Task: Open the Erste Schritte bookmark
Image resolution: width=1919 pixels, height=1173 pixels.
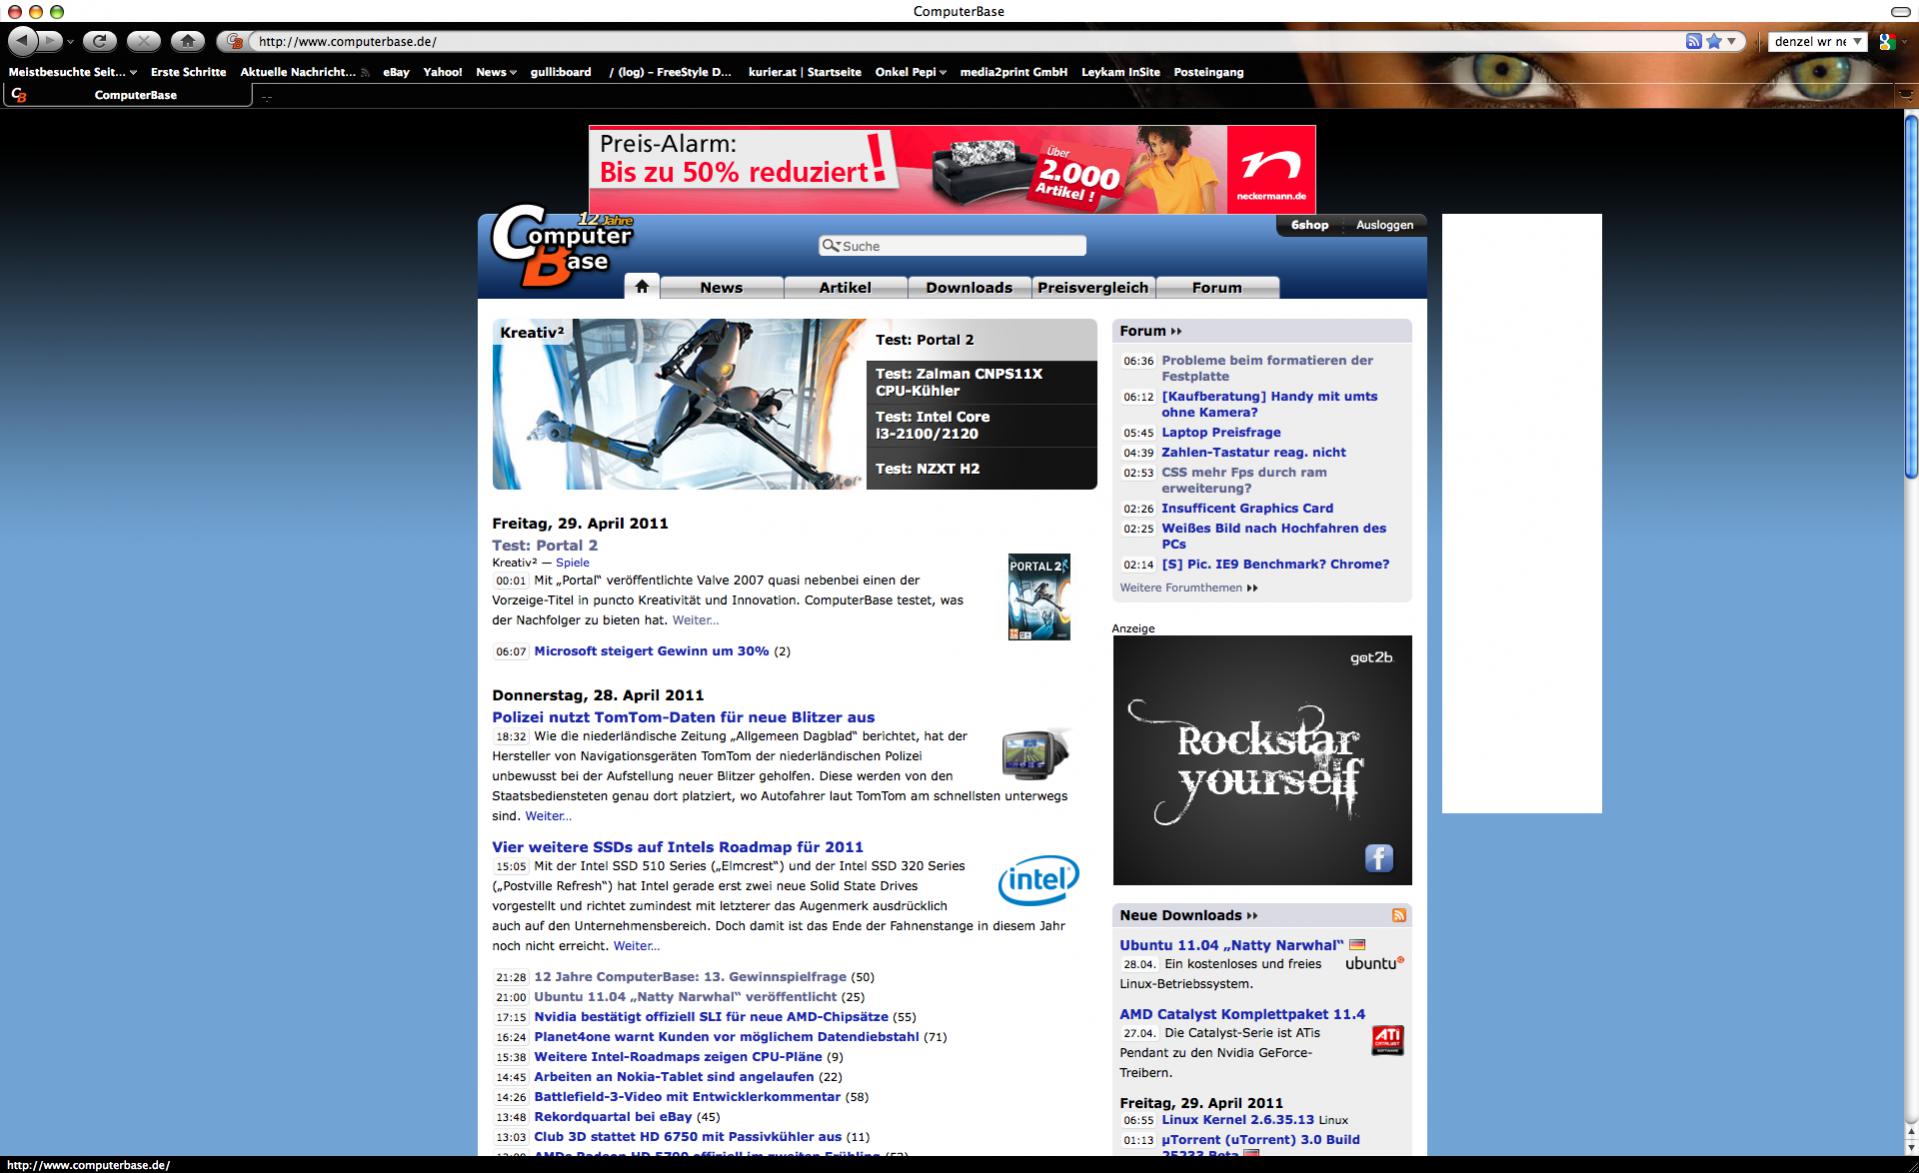Action: [188, 72]
